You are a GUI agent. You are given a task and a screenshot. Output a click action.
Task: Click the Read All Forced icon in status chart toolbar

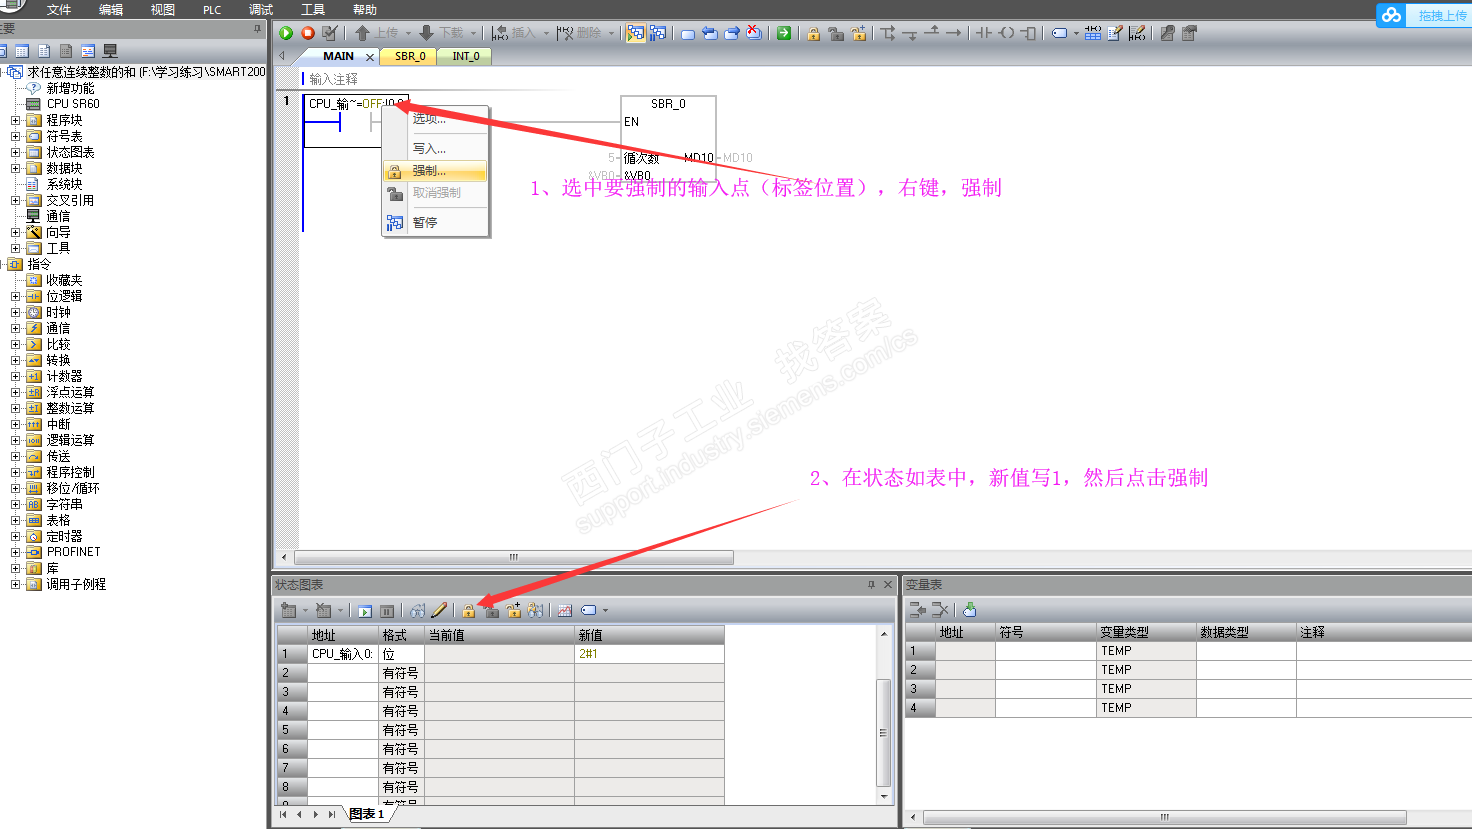point(536,610)
